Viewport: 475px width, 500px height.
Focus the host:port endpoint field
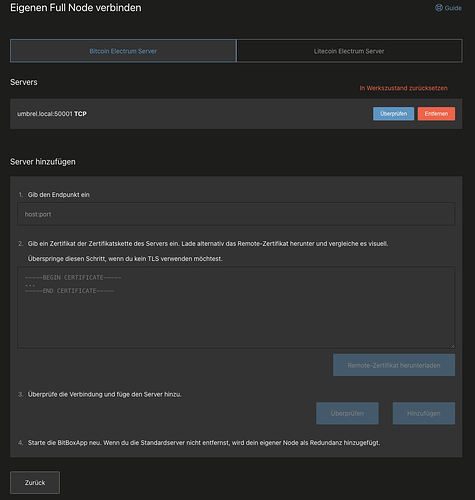(236, 214)
